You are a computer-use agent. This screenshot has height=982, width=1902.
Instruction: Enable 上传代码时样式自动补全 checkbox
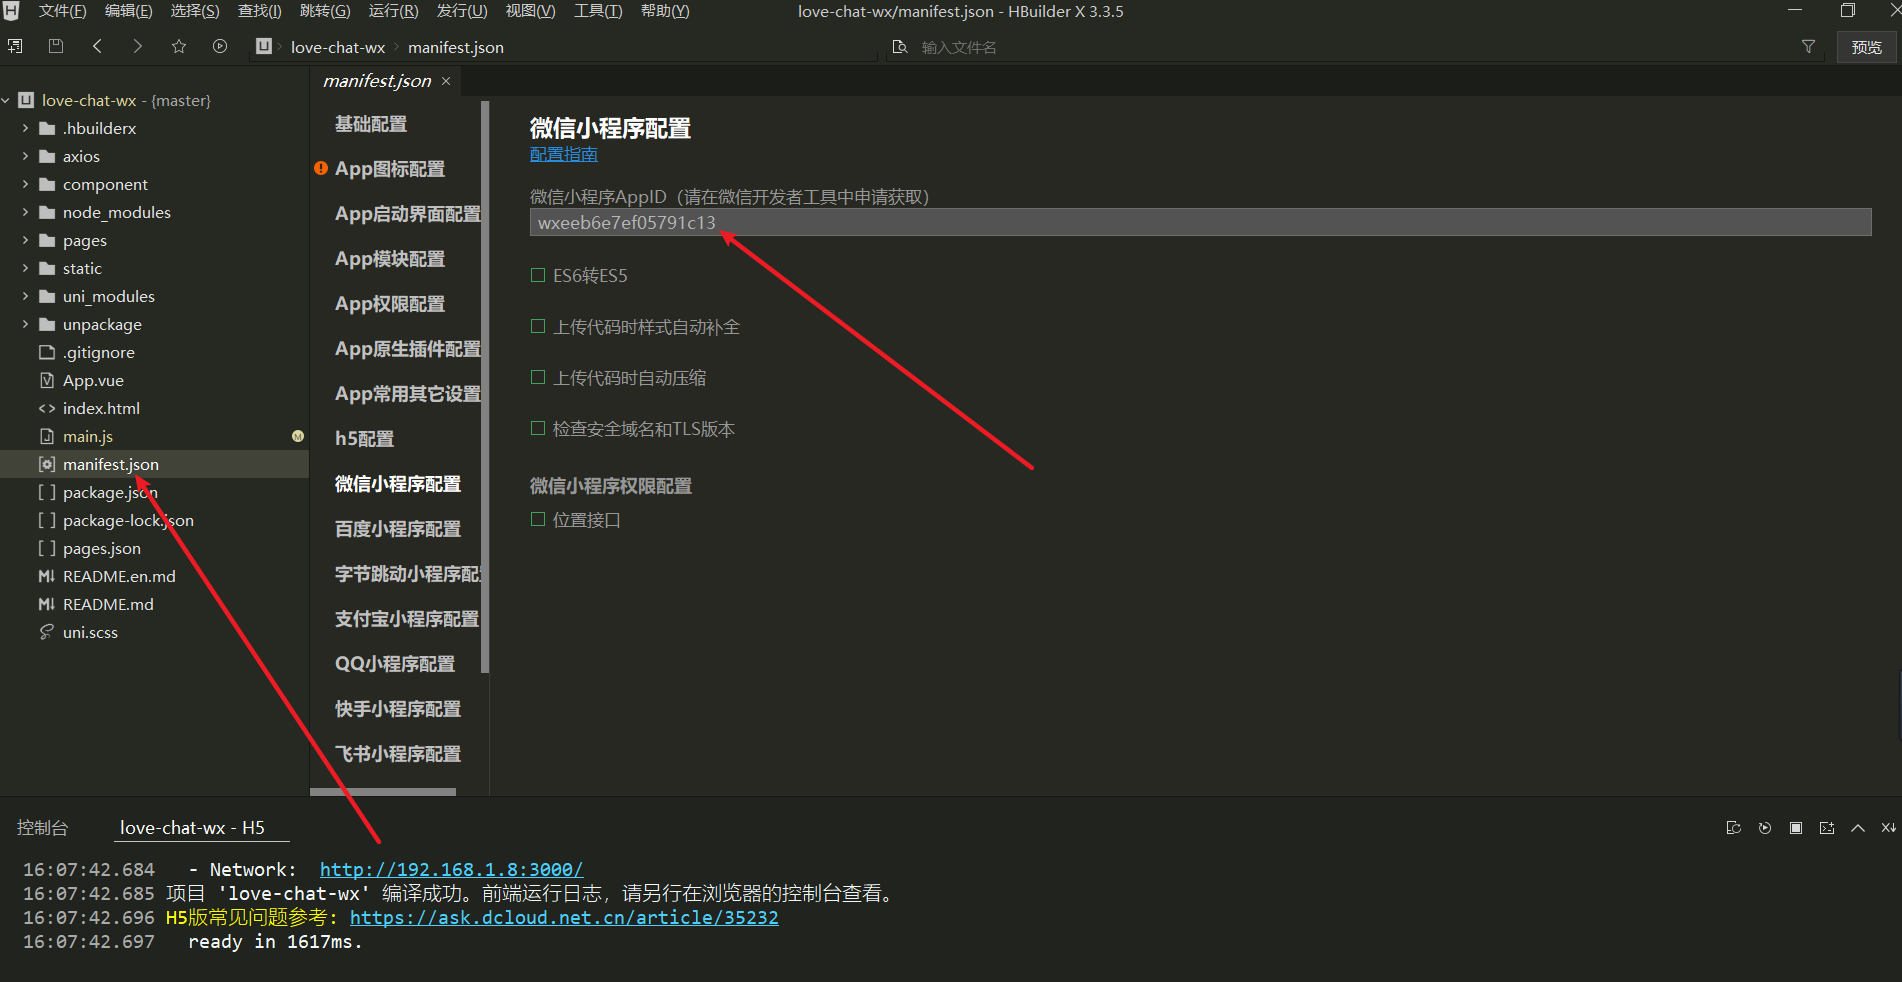click(538, 326)
